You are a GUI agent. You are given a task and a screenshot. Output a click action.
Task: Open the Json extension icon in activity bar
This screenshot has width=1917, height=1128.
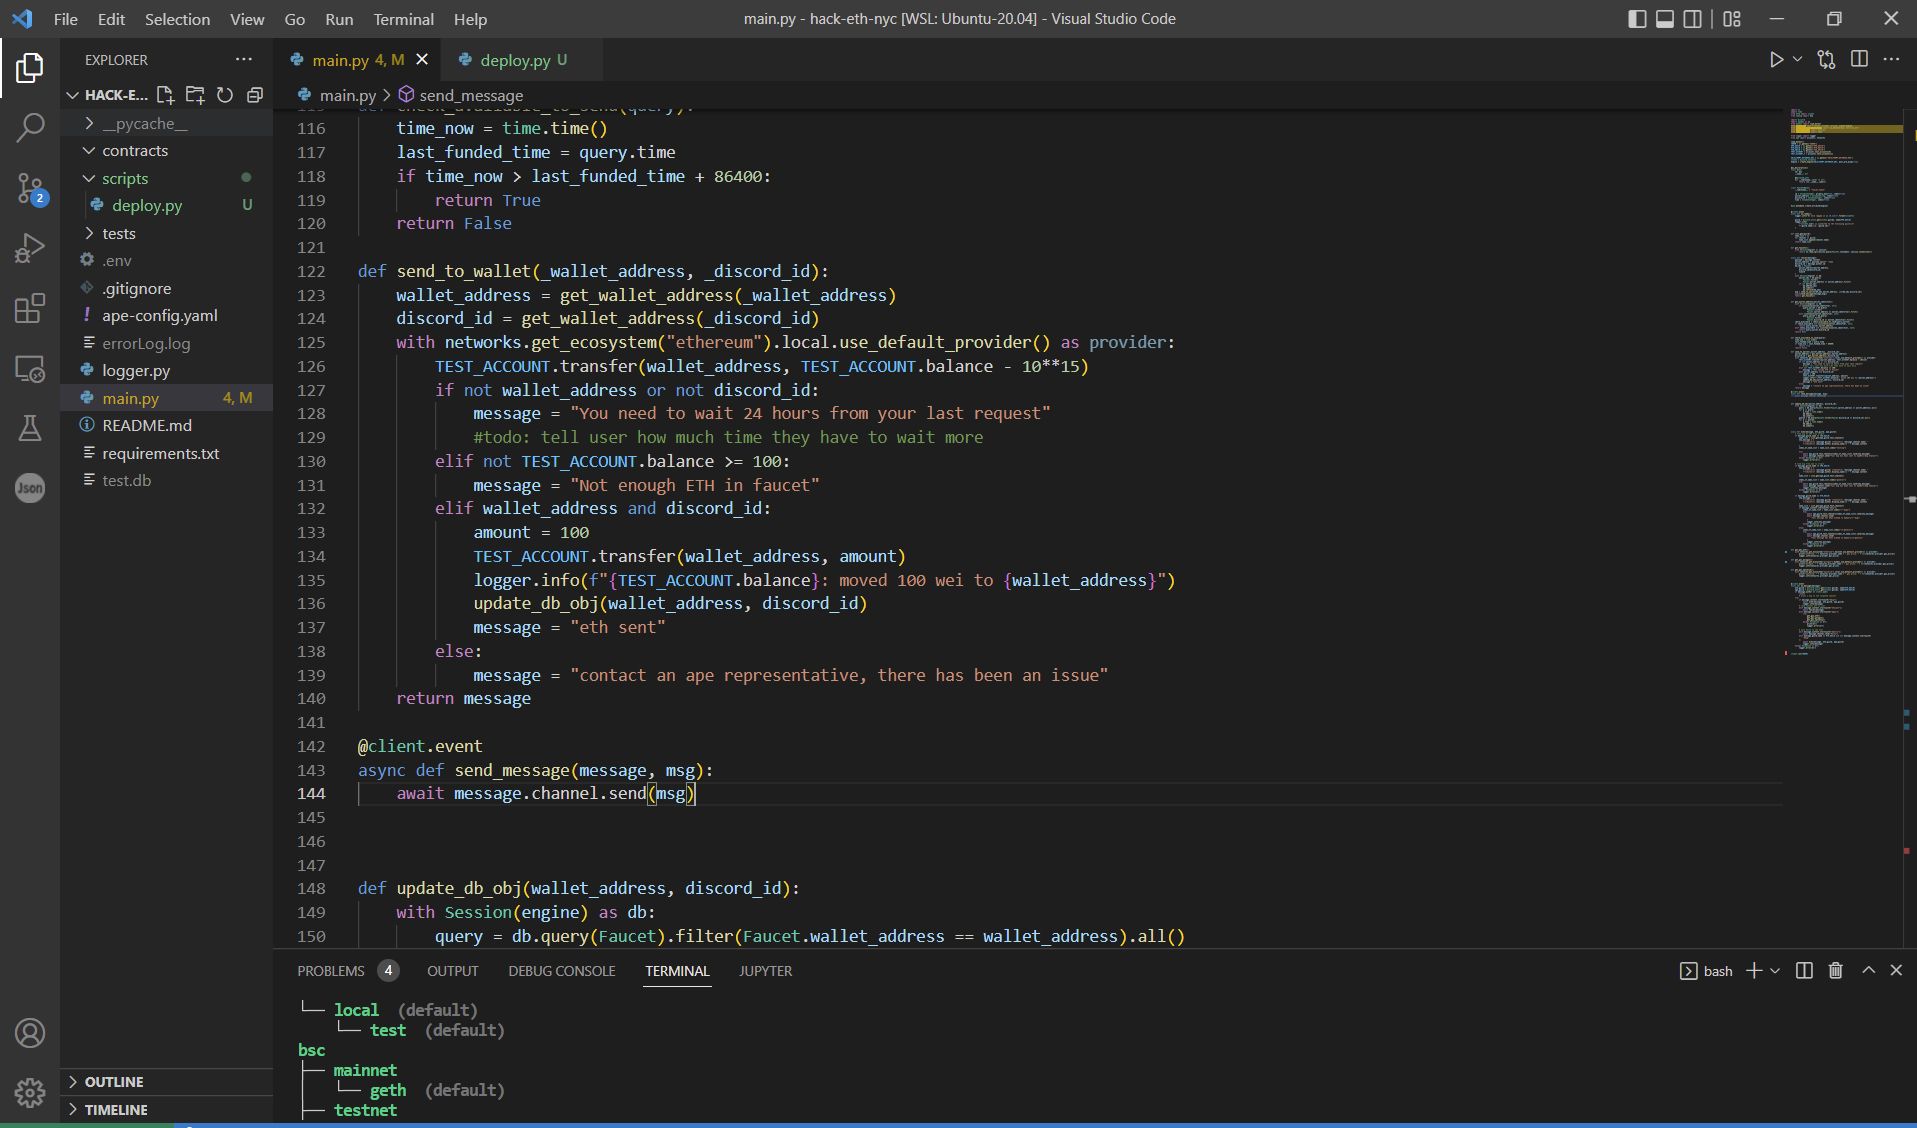(x=30, y=488)
